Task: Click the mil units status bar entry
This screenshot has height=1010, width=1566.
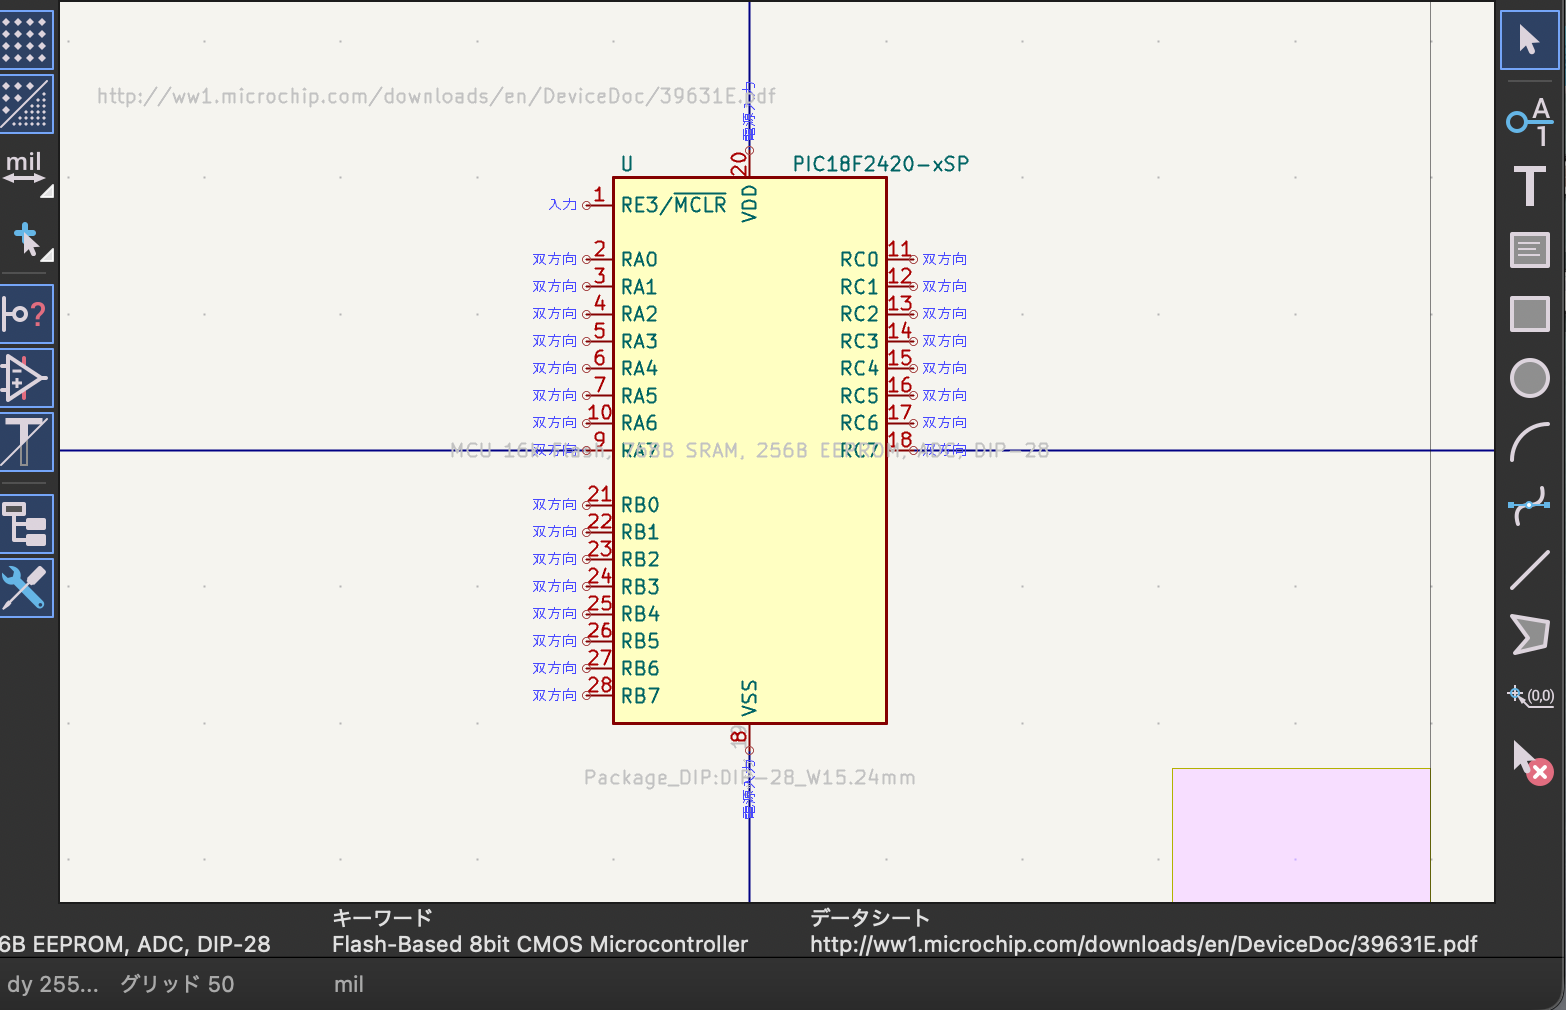Action: click(x=349, y=985)
